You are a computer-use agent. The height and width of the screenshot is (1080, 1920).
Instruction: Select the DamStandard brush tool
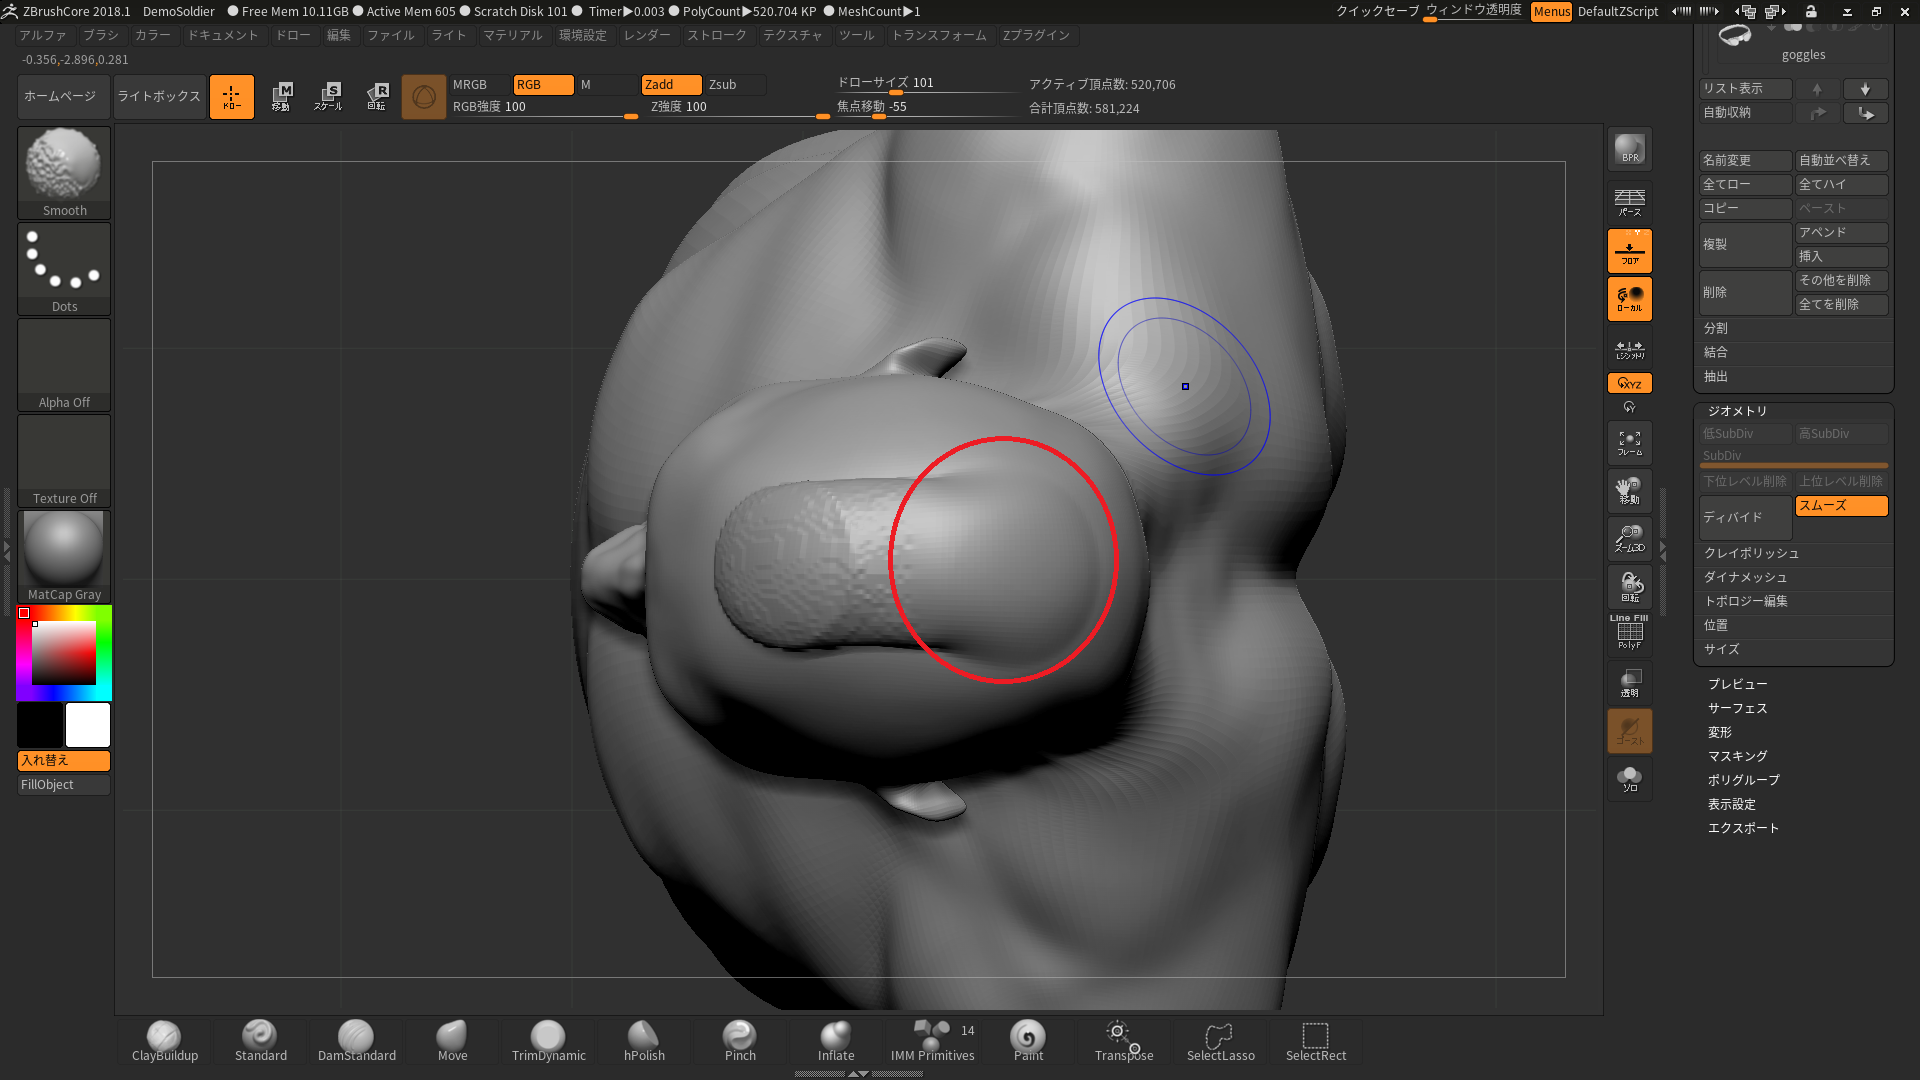(x=355, y=1038)
